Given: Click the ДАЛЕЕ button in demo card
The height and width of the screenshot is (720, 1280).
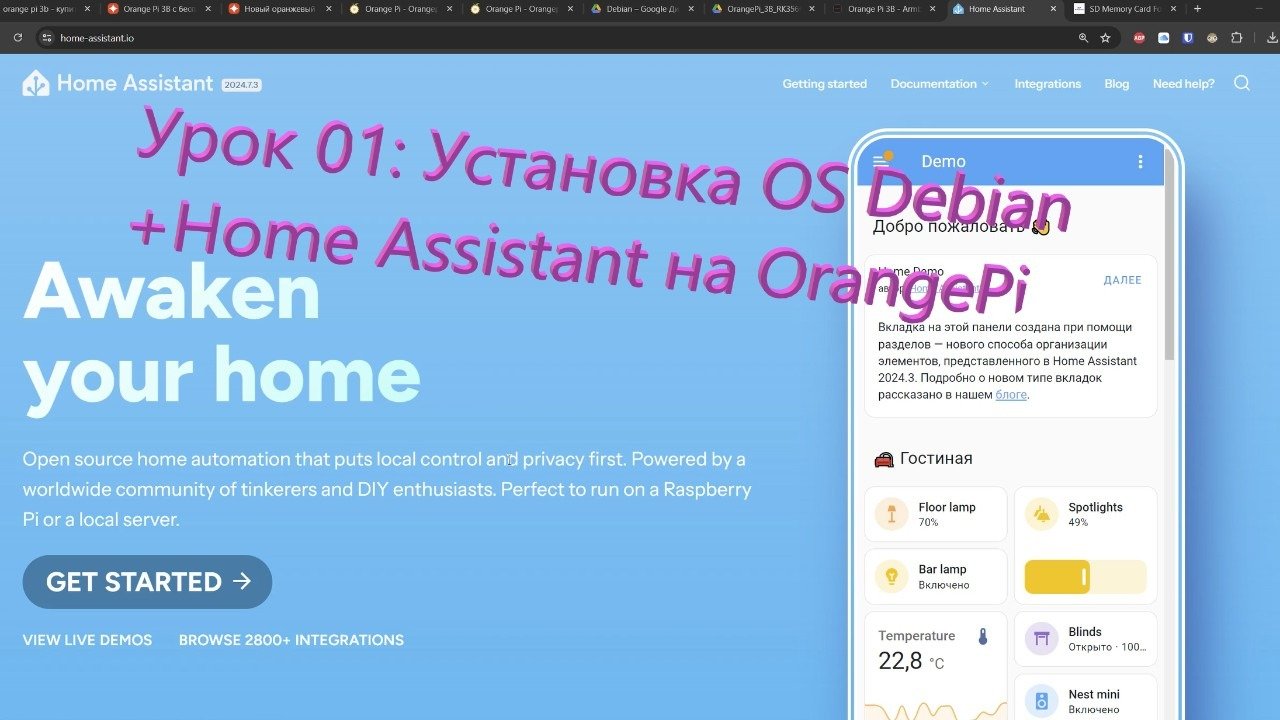Looking at the screenshot, I should pyautogui.click(x=1122, y=280).
